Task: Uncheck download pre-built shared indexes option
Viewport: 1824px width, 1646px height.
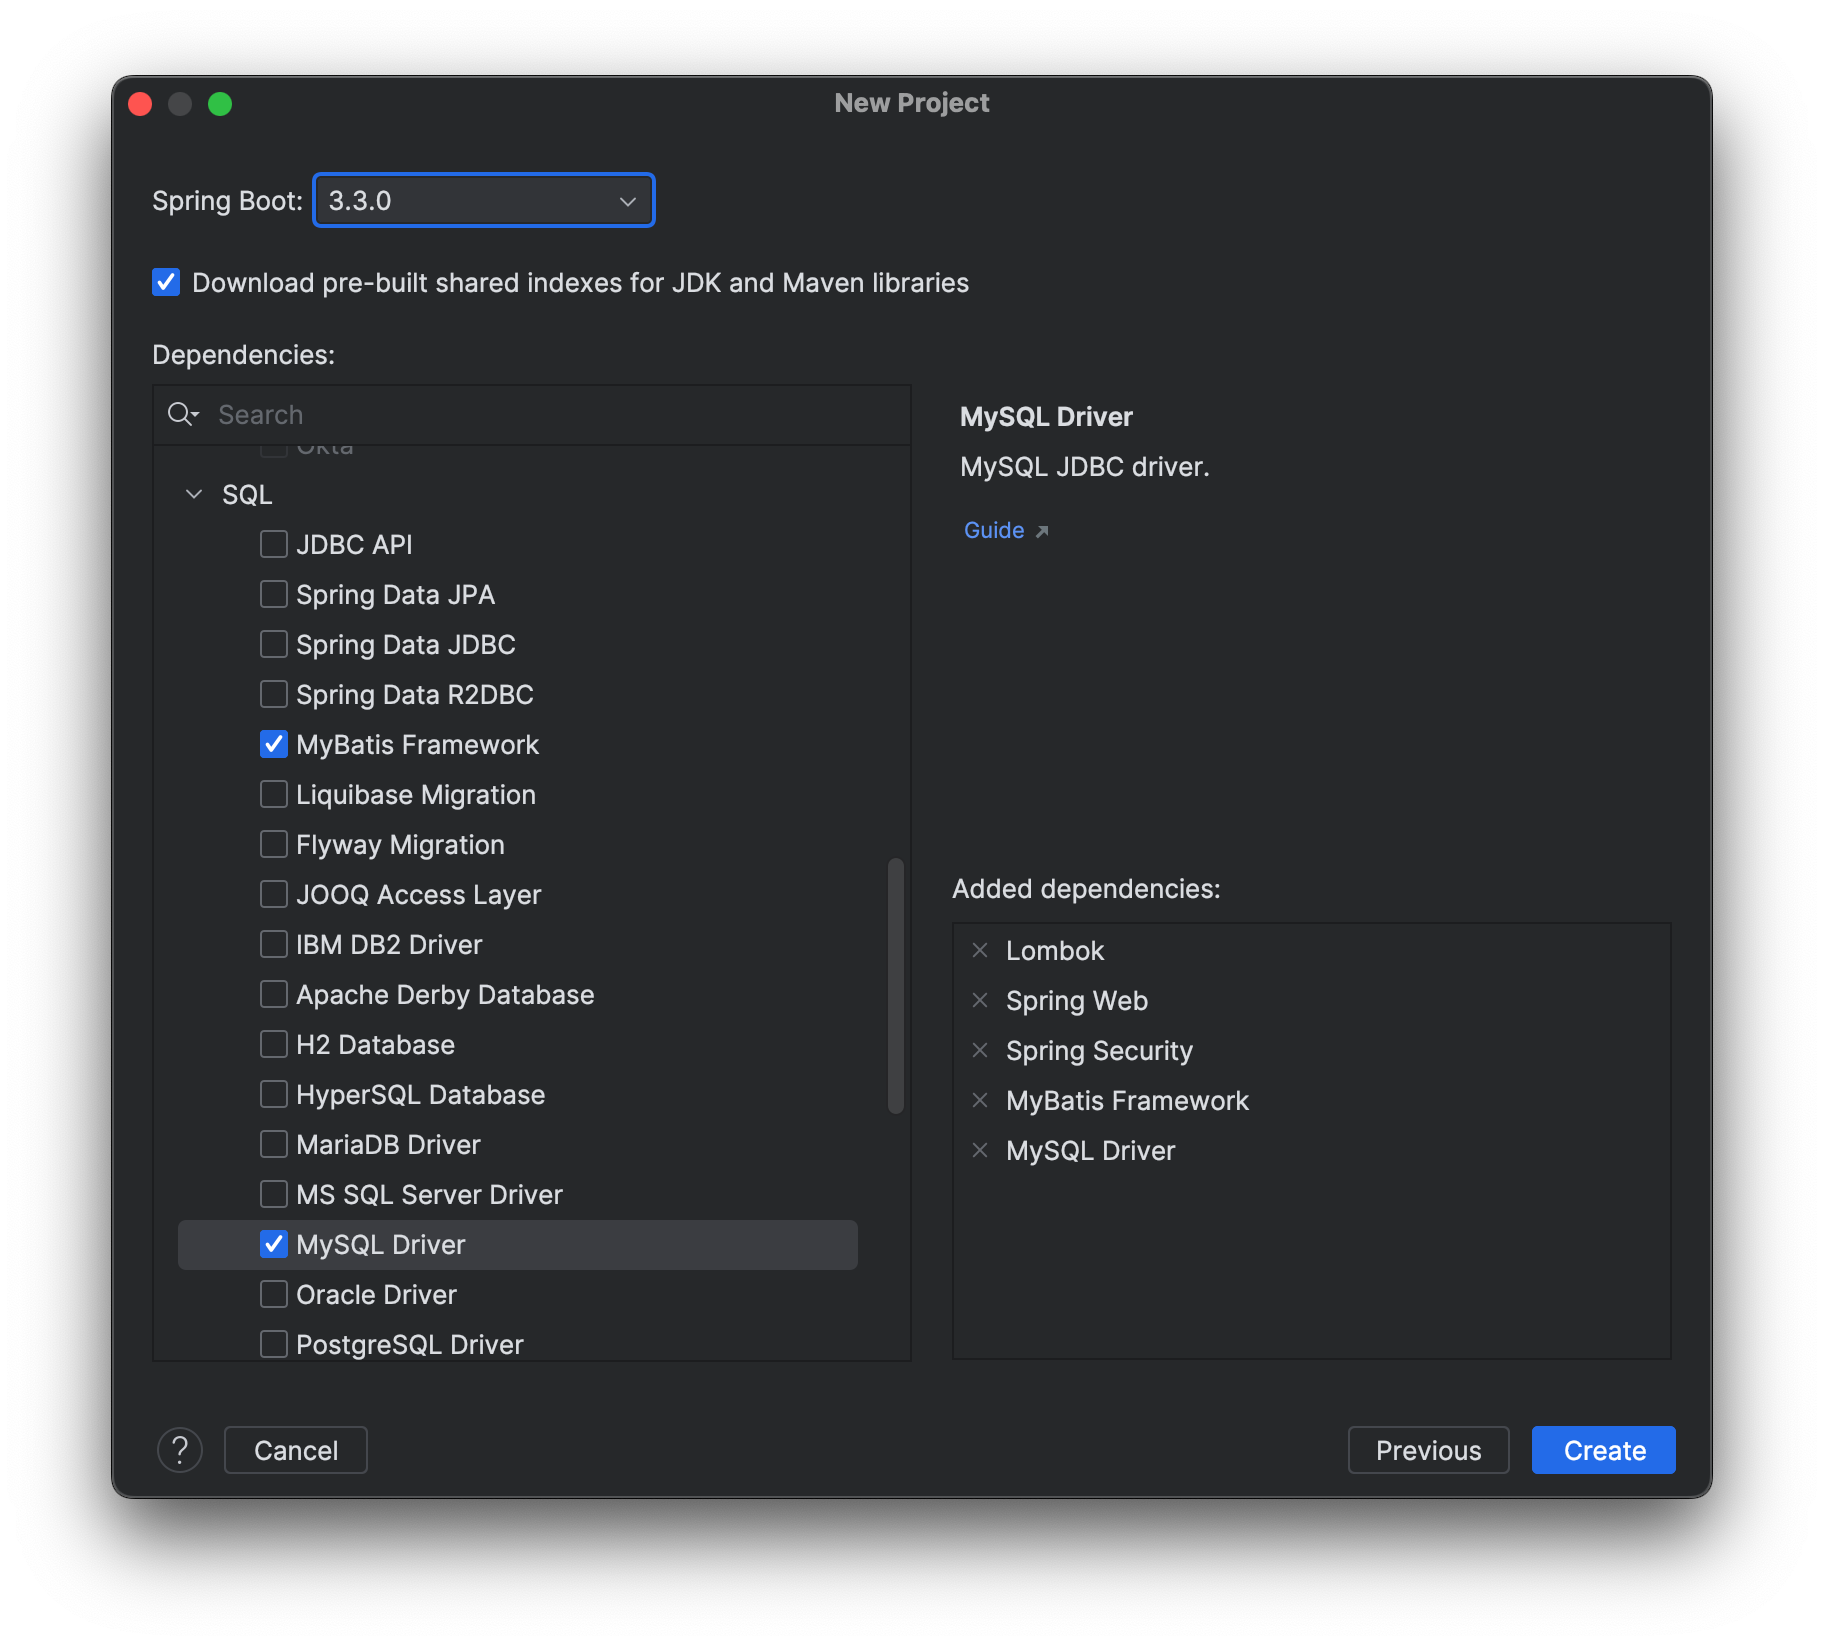Action: click(166, 283)
